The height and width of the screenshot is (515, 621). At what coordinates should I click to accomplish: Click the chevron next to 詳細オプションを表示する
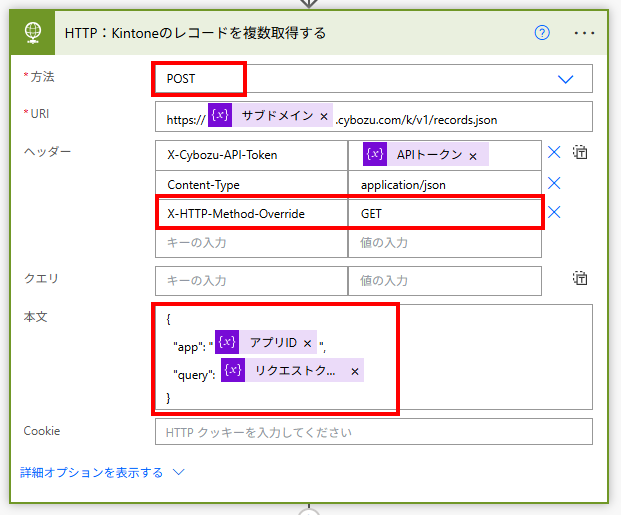click(179, 472)
